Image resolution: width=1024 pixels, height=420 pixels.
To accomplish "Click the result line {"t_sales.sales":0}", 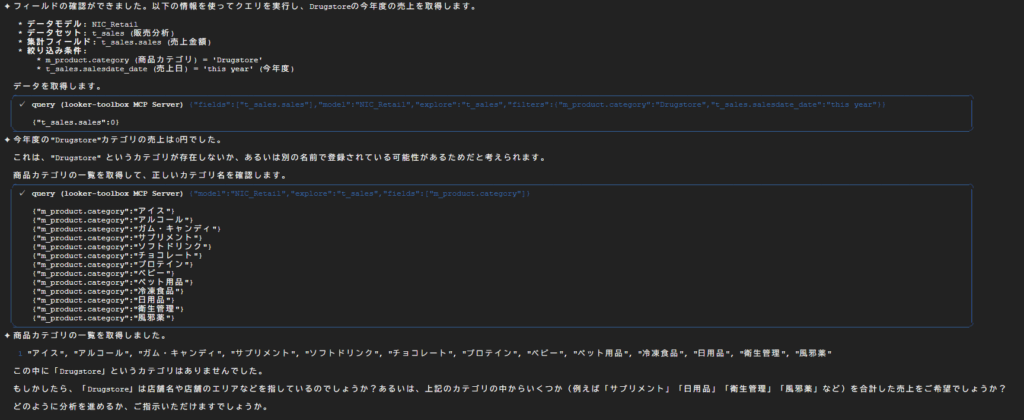I will point(76,122).
